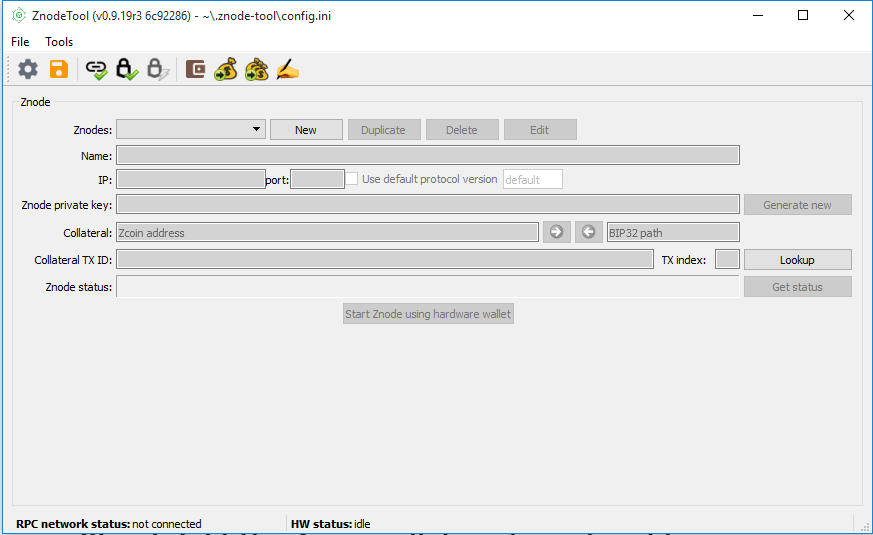Image resolution: width=873 pixels, height=535 pixels.
Task: Click Start Znode using hardware wallet
Action: 428,314
